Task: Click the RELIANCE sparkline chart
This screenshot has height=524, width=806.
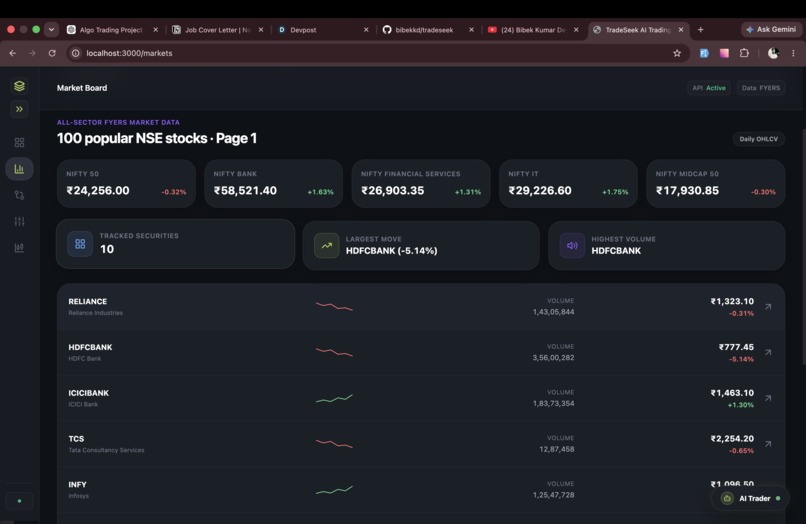Action: coord(334,306)
